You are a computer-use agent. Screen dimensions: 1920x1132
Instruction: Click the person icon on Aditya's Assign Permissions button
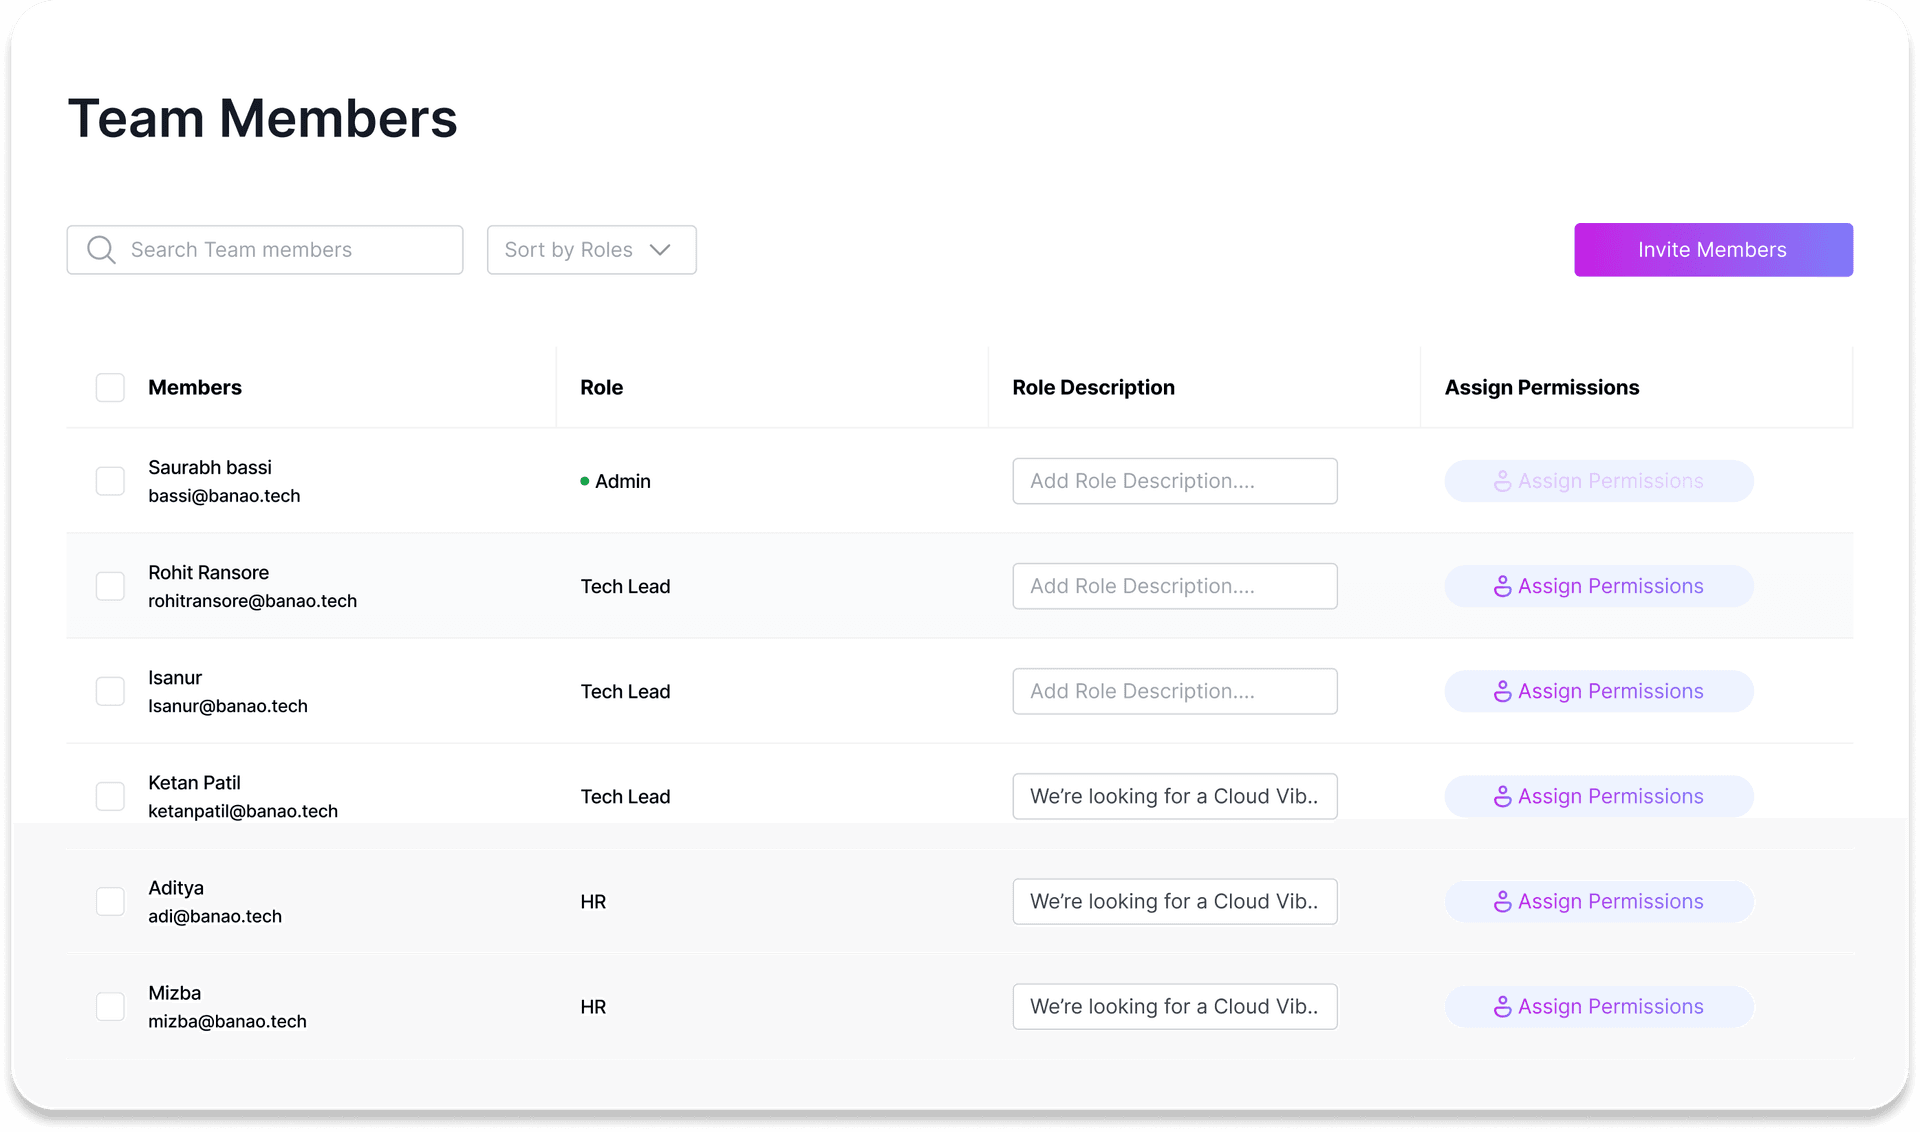[1503, 901]
